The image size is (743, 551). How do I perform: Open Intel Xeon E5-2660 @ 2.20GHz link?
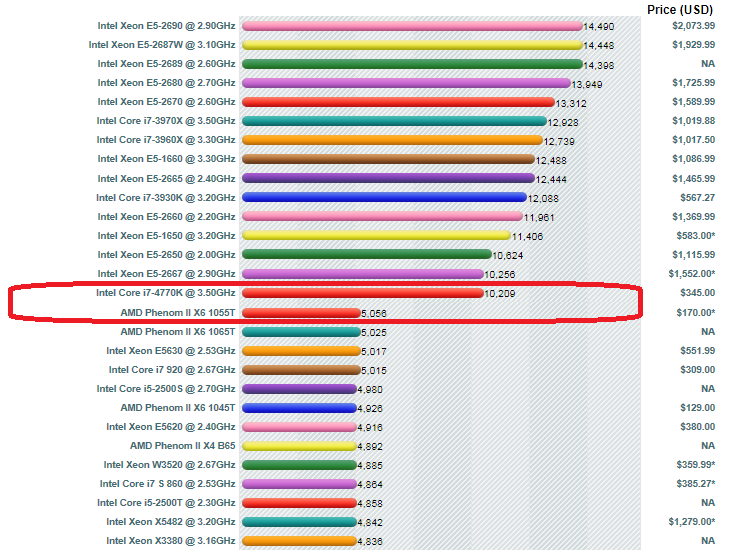click(x=166, y=217)
